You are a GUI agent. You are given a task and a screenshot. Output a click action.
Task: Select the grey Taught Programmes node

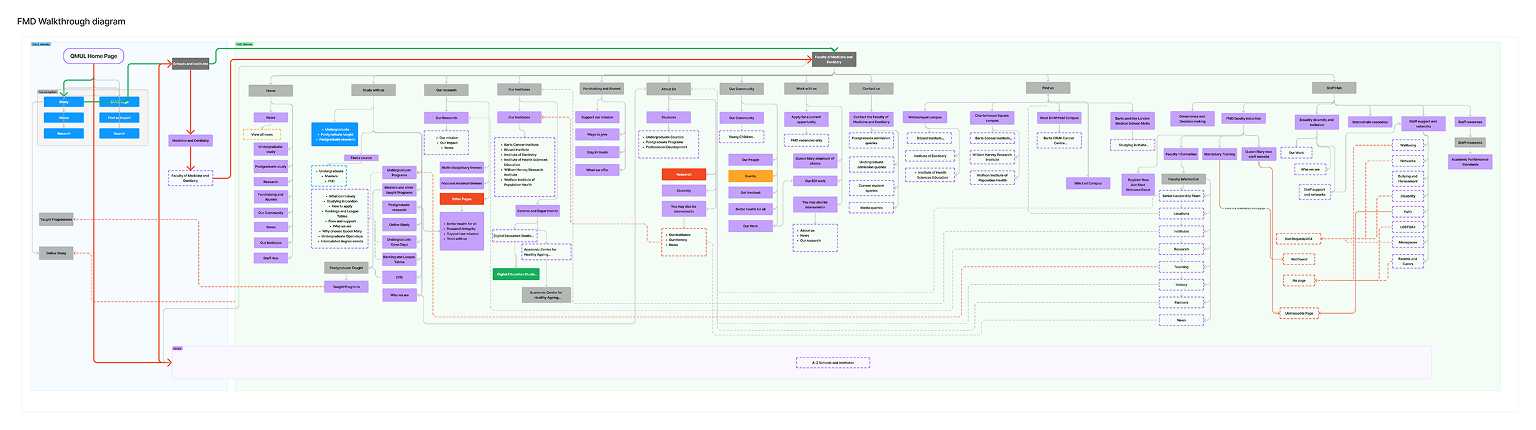click(x=55, y=218)
